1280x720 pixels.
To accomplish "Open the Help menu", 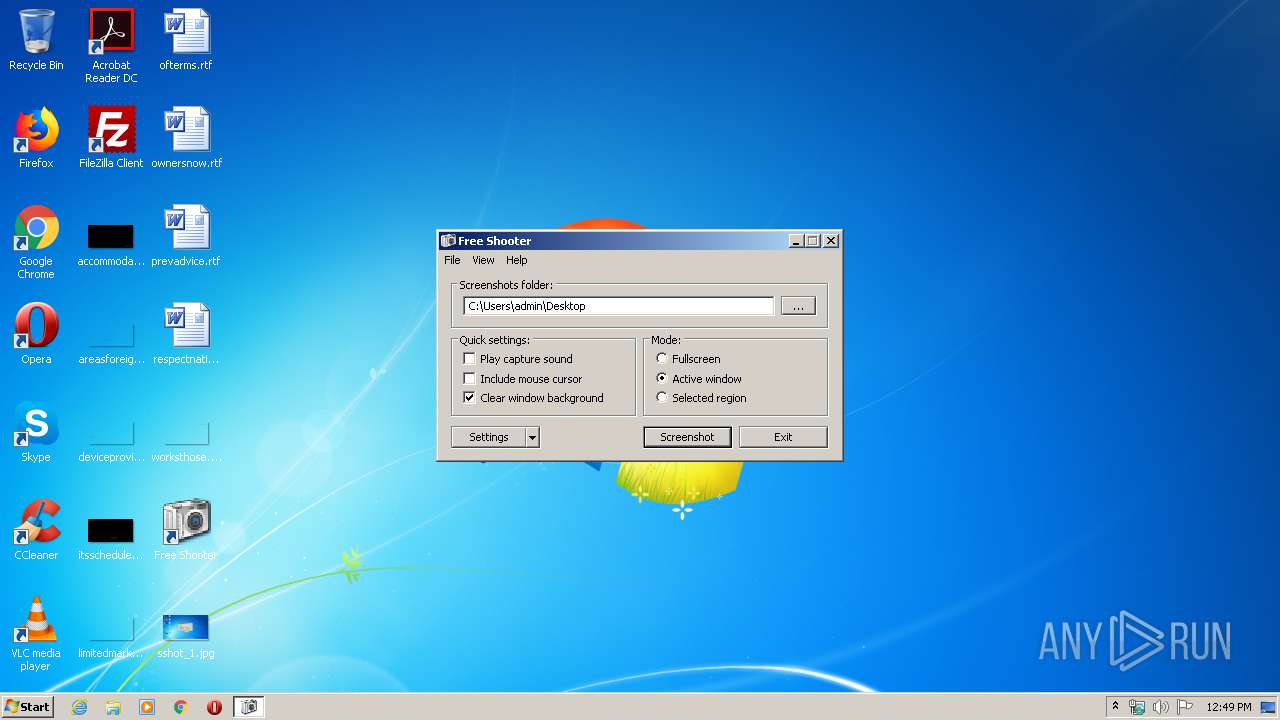I will [x=516, y=260].
